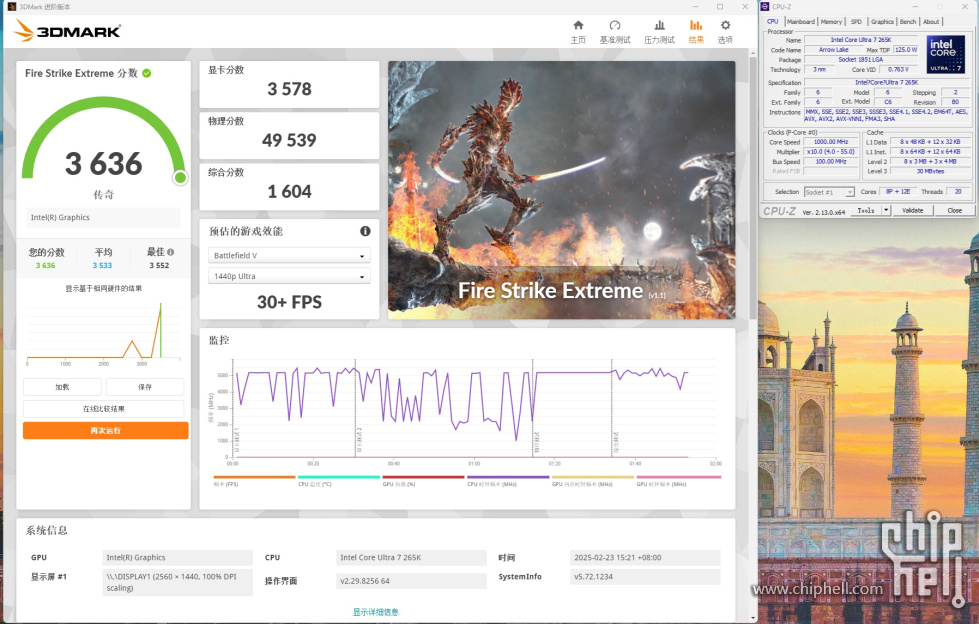The image size is (979, 624).
Task: Toggle the orange FPS legend bar
Action: pos(254,477)
